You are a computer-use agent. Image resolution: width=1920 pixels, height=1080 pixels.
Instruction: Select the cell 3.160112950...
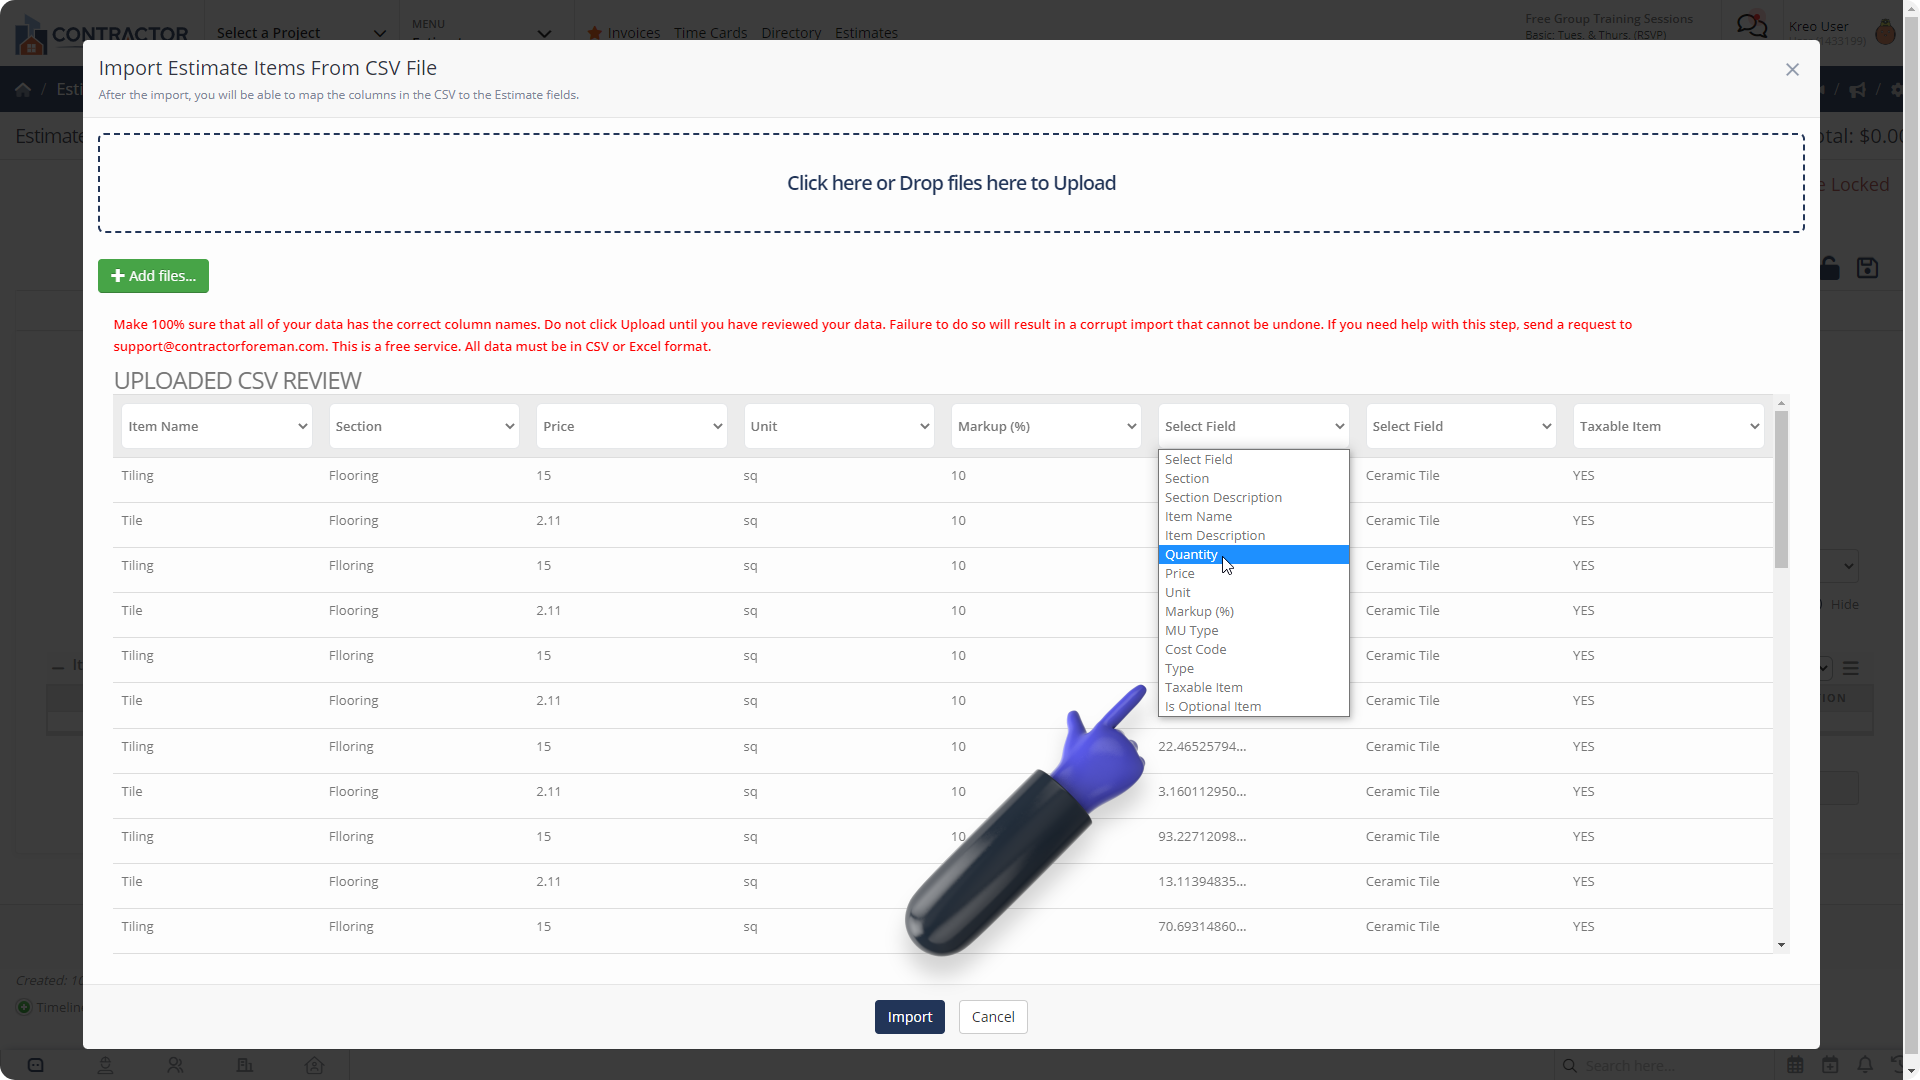(1202, 791)
